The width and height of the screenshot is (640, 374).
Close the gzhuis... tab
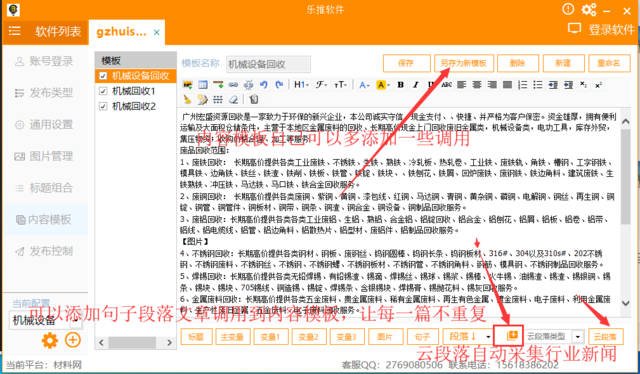156,32
